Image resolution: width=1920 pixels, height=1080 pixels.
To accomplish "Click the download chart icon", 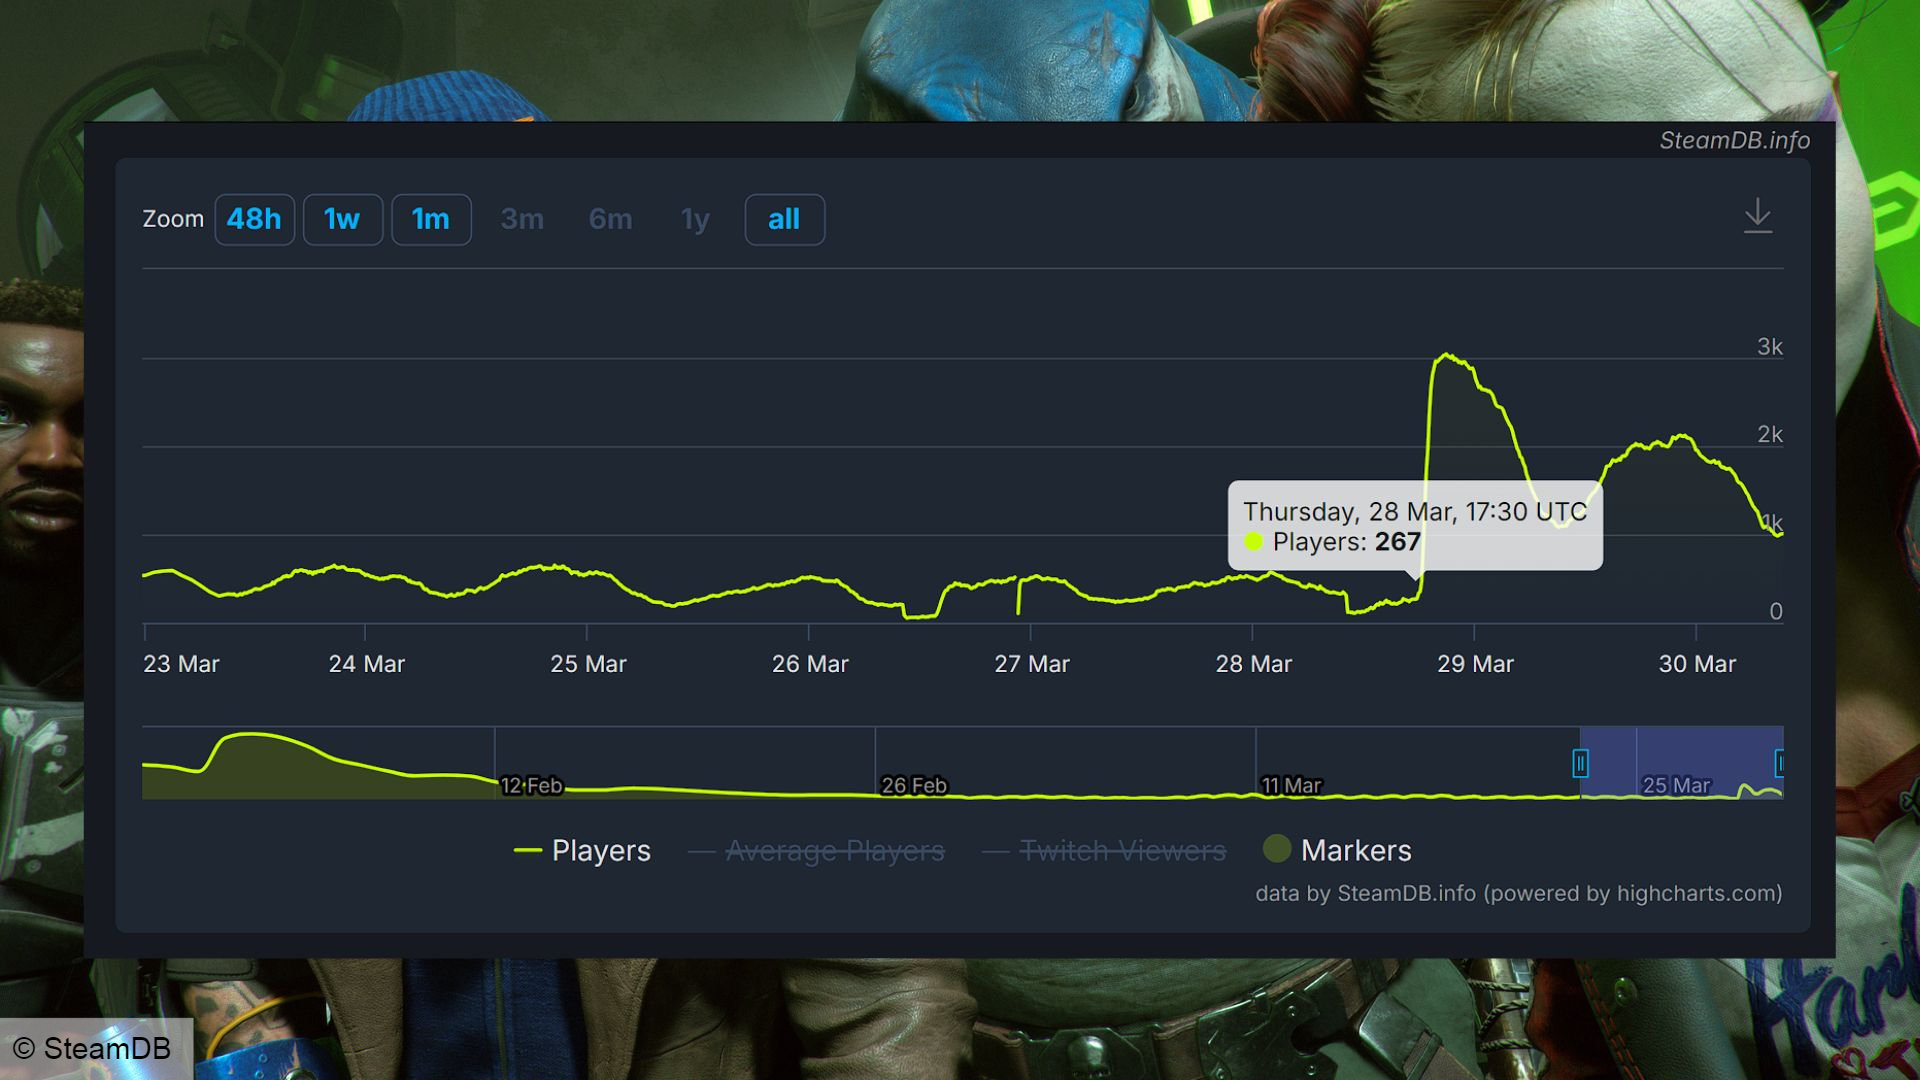I will click(x=1758, y=216).
